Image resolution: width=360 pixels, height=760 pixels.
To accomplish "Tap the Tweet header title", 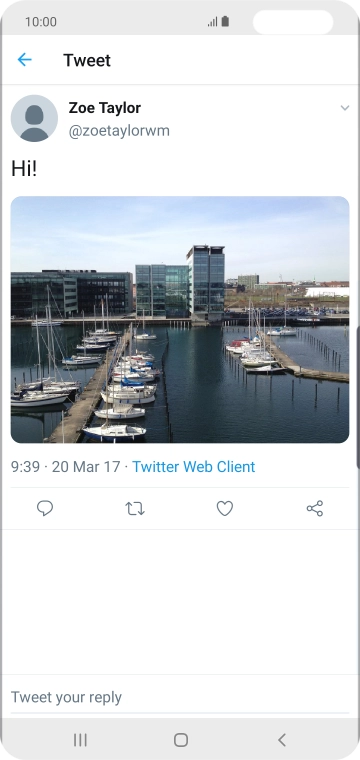I will pos(87,60).
